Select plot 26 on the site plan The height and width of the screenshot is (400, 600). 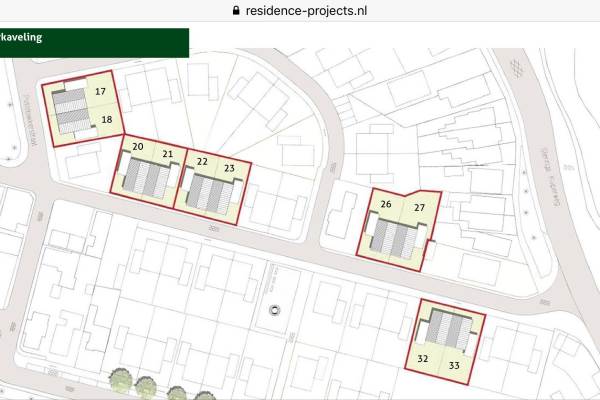tap(385, 204)
